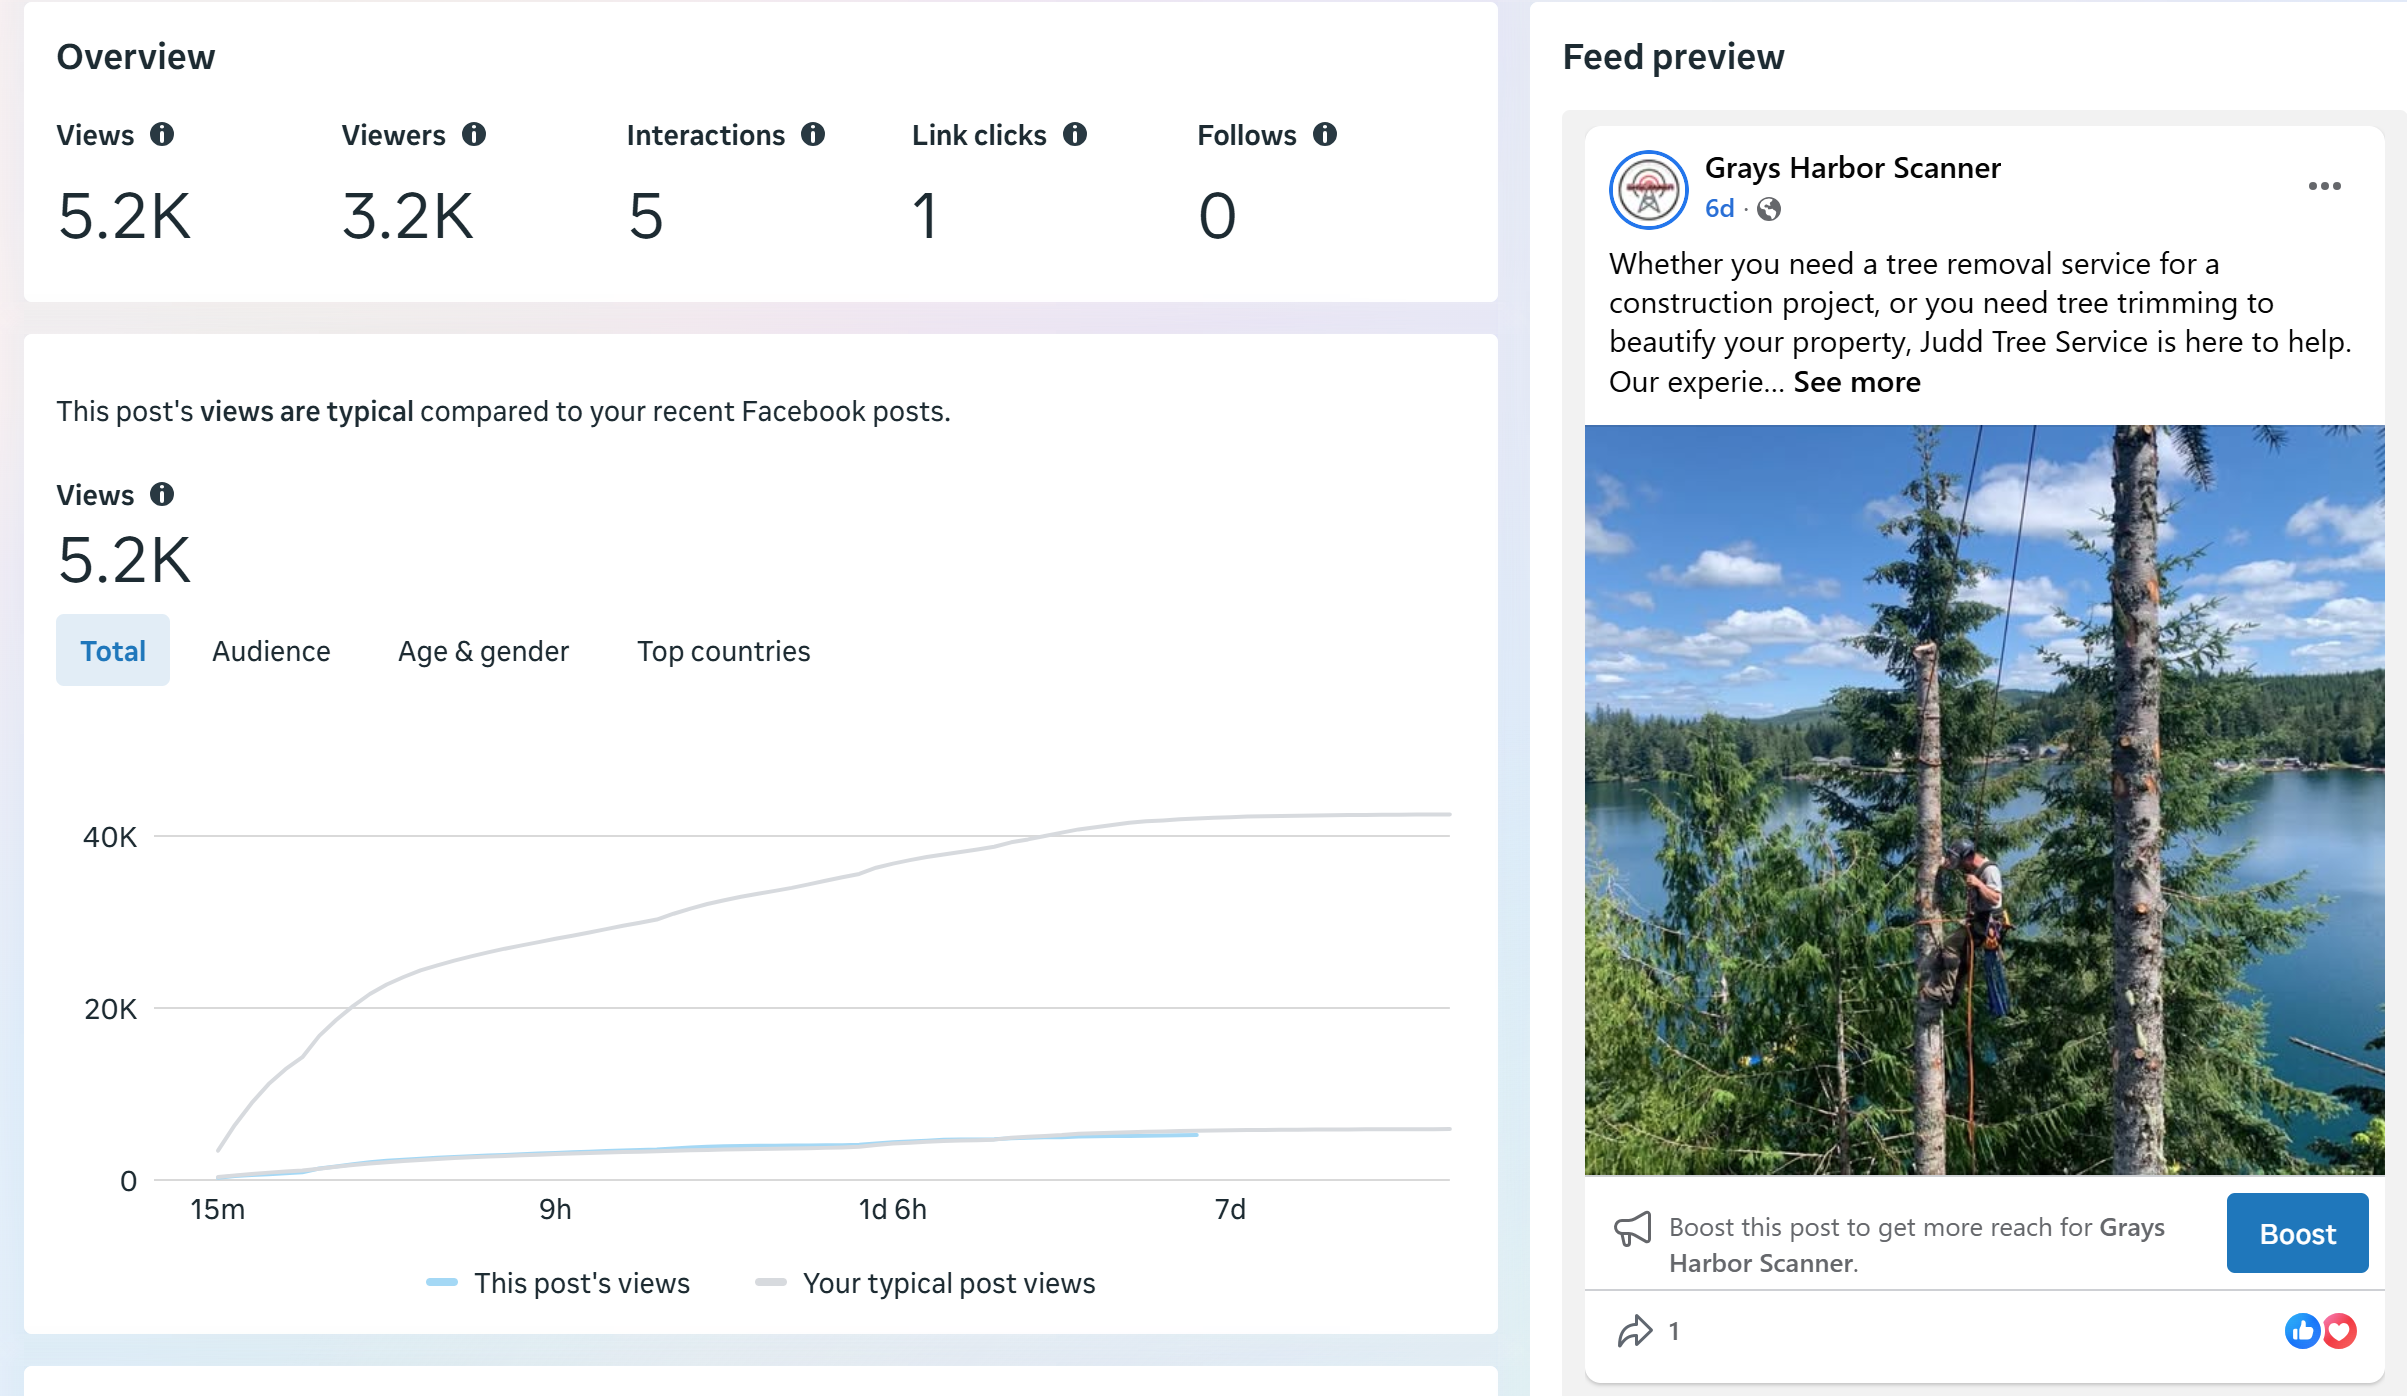Click the megaphone boost icon
The image size is (2407, 1396).
click(x=1633, y=1229)
